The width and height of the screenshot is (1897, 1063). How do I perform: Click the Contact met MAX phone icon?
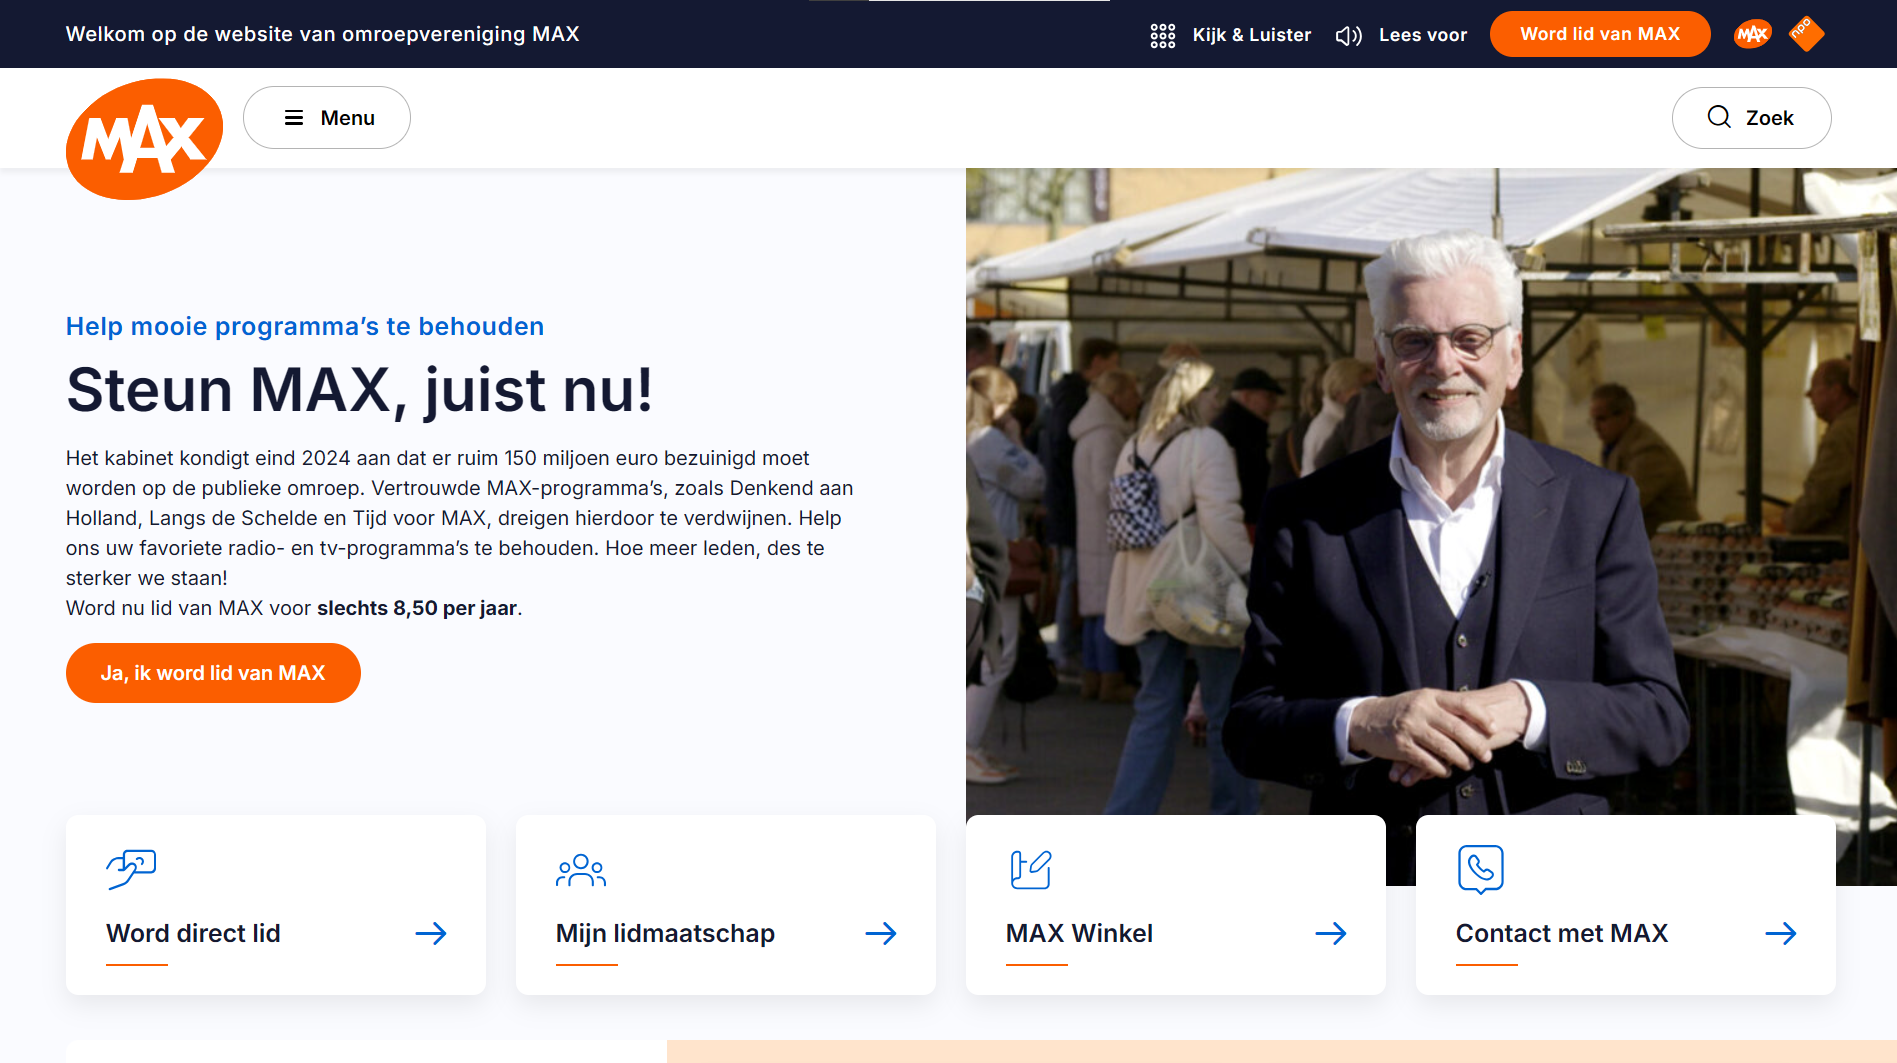(1481, 869)
